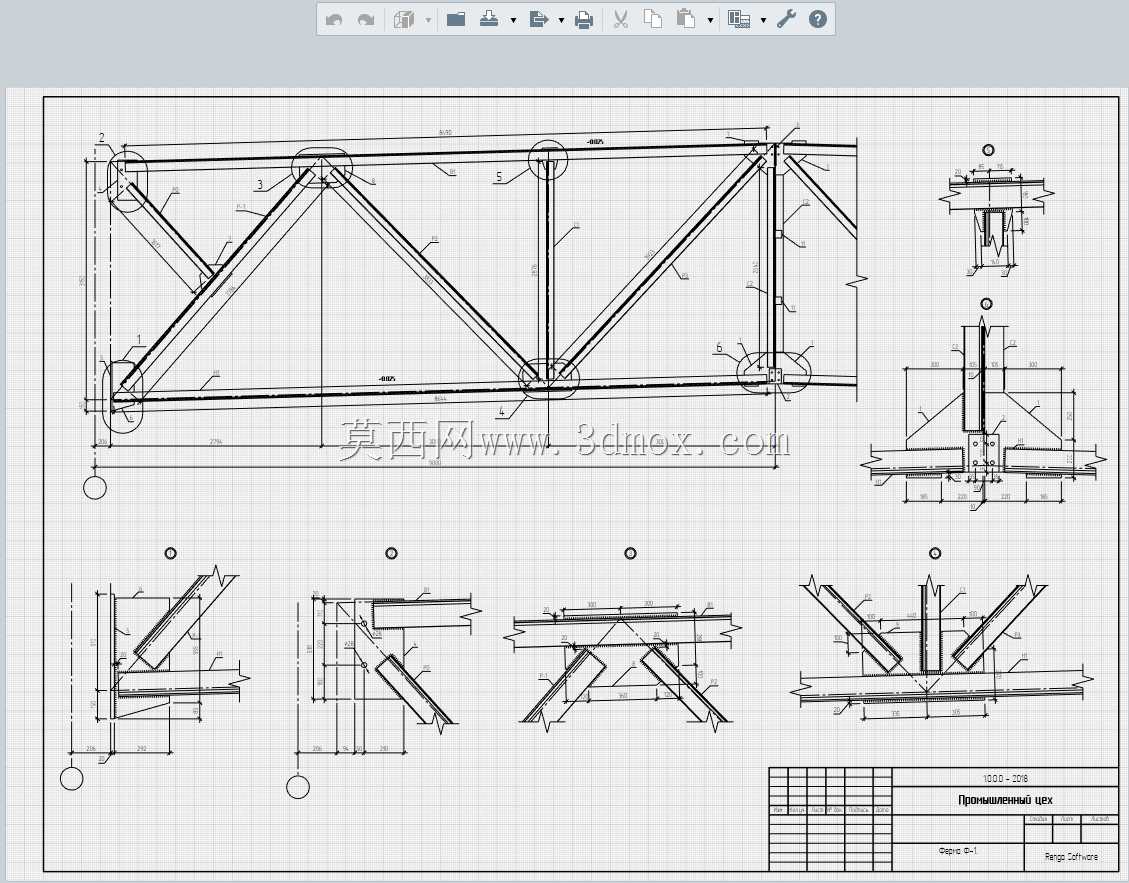Expand the Paste options dropdown arrow
Screen dimensions: 1129x883
(710, 20)
